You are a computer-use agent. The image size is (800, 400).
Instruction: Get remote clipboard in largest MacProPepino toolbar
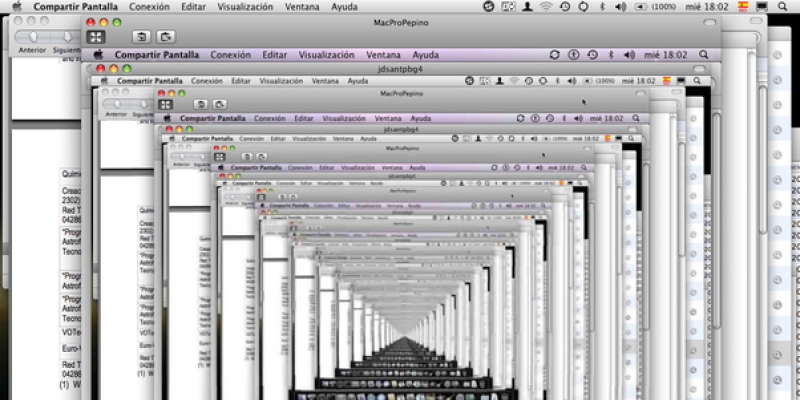point(142,37)
